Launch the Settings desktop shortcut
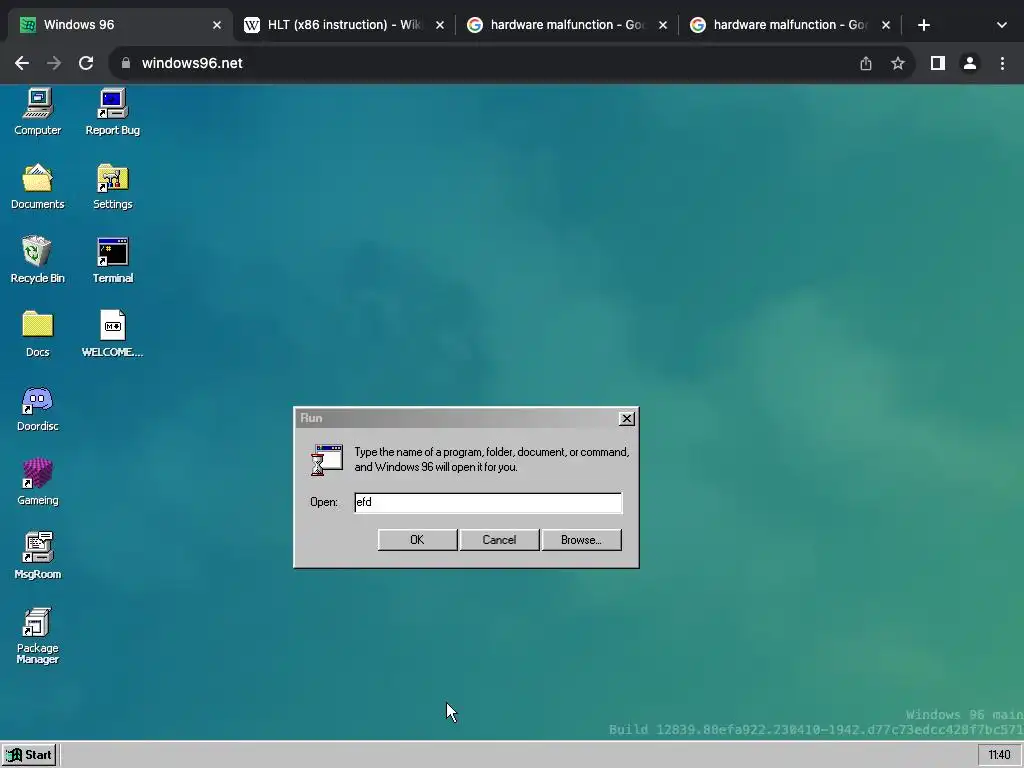The image size is (1024, 768). point(112,186)
